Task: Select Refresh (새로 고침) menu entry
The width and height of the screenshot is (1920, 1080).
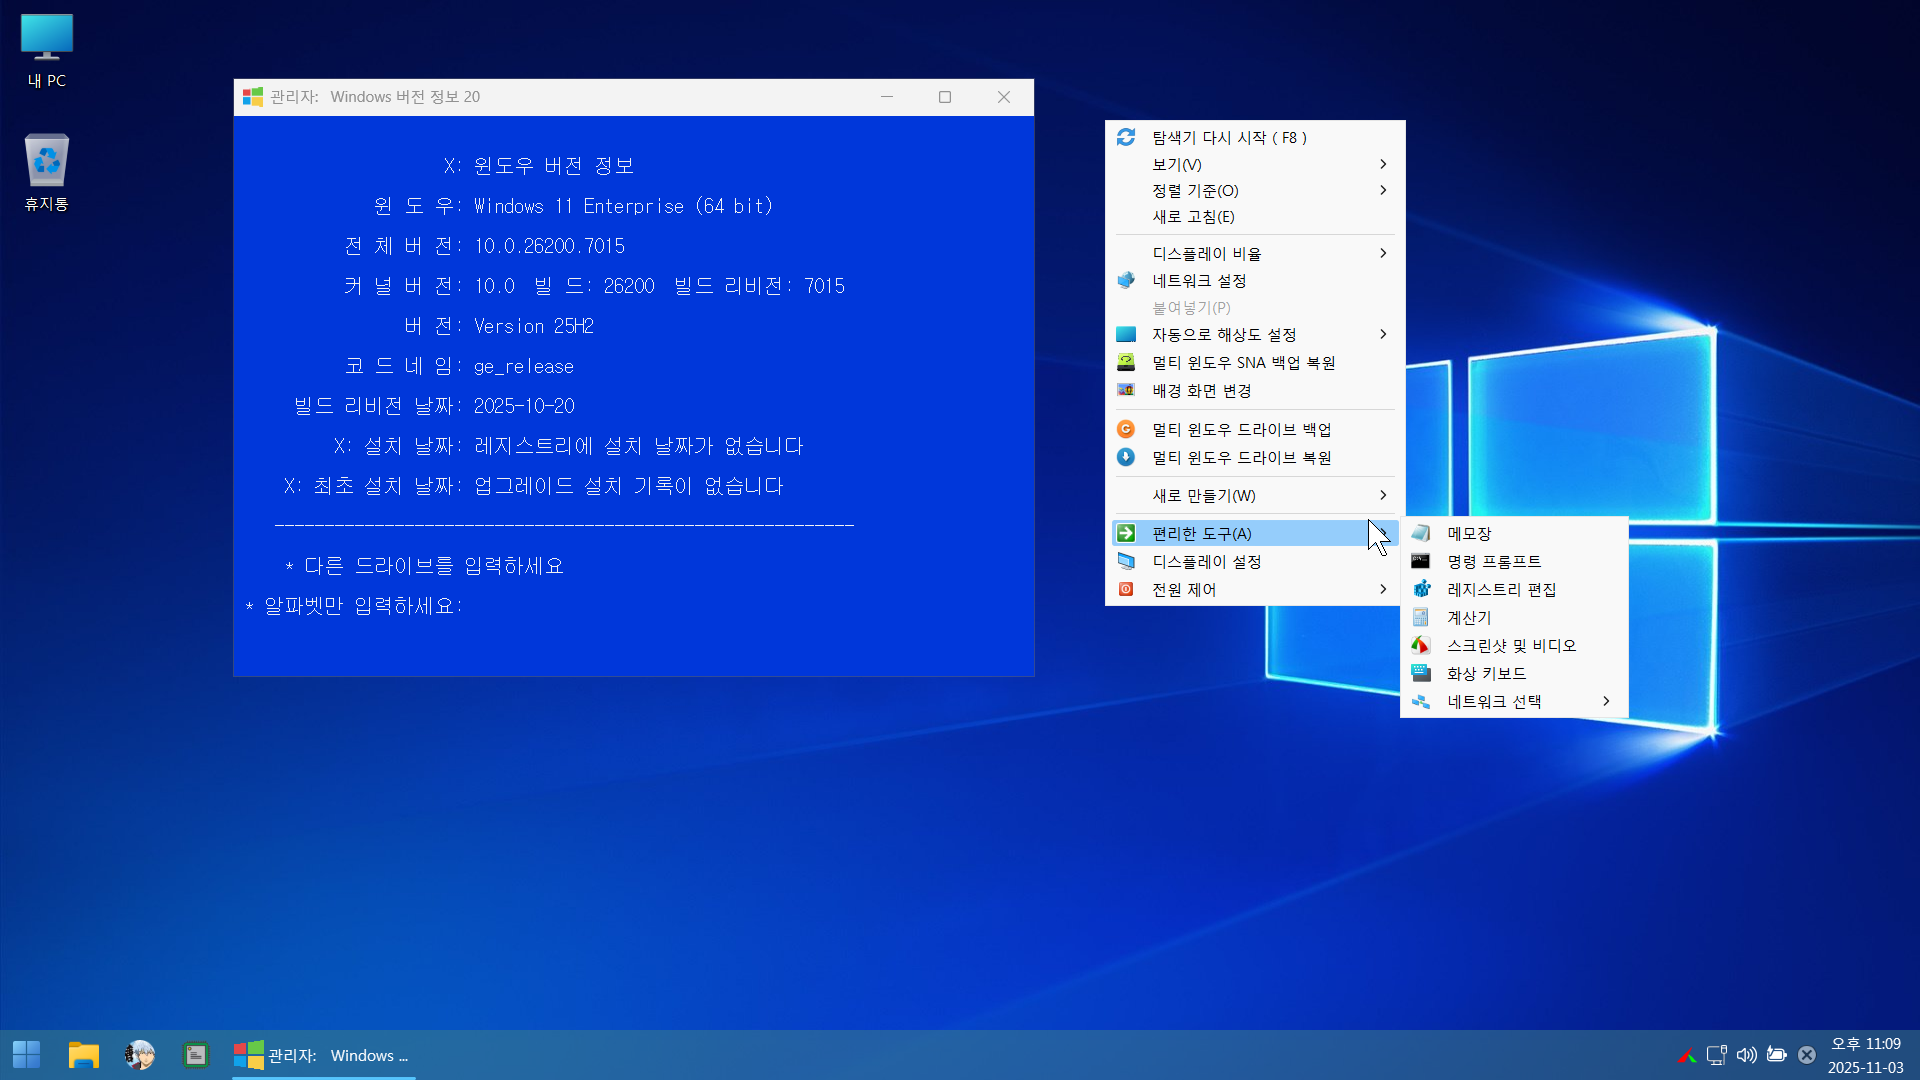Action: click(x=1193, y=217)
